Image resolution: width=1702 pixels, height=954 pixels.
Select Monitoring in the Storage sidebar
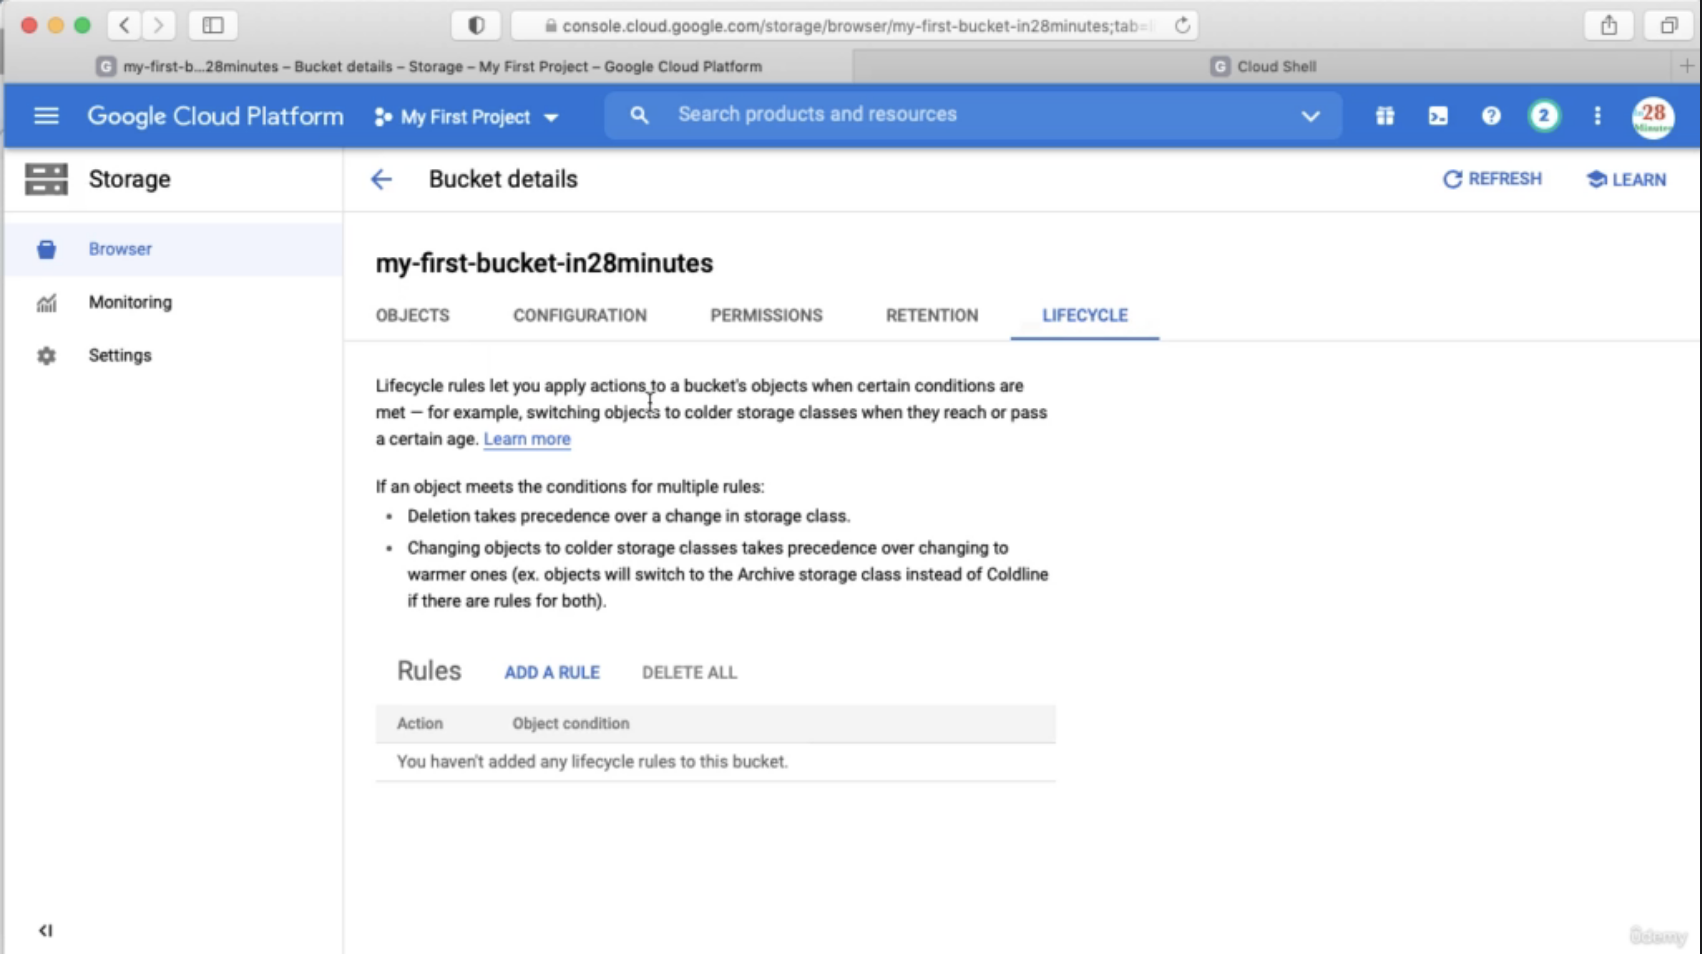point(130,302)
